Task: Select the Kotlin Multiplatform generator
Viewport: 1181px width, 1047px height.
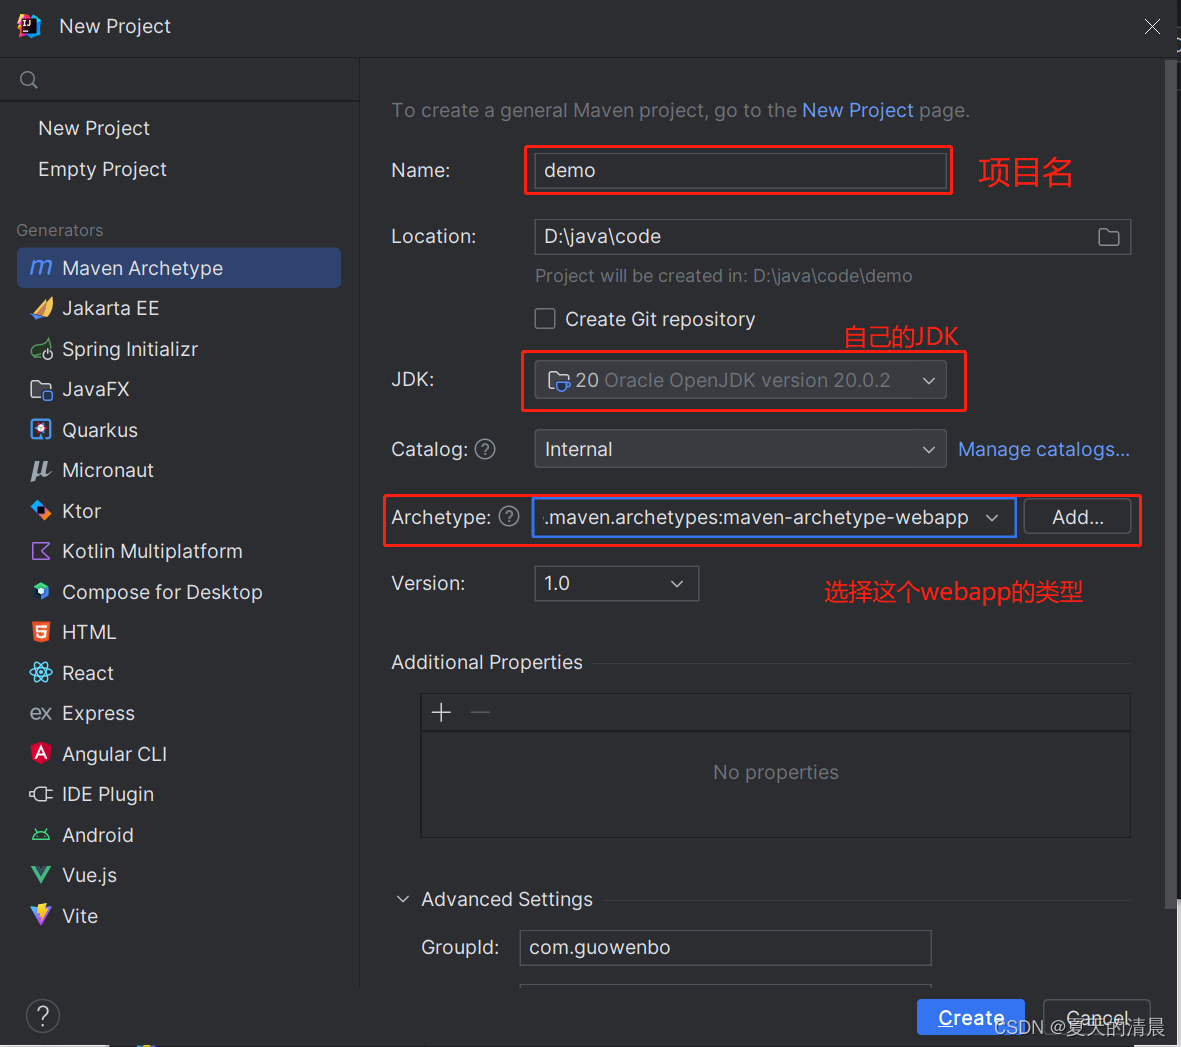Action: [179, 551]
